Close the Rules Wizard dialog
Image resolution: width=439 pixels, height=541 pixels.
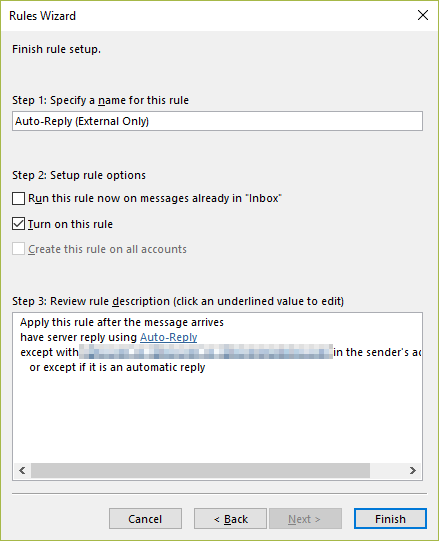click(422, 16)
